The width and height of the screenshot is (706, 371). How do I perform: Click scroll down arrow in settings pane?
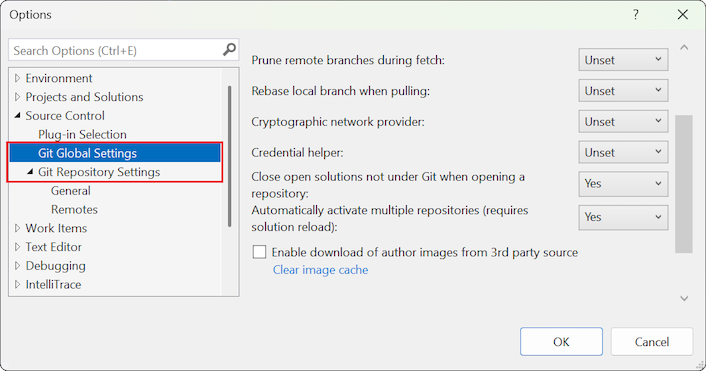684,298
